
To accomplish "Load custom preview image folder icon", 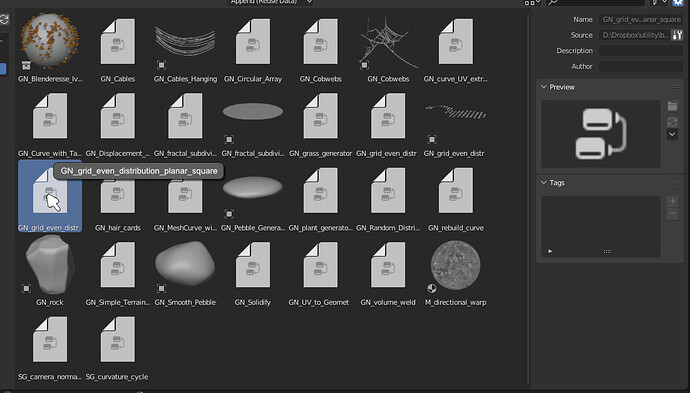I will (672, 107).
